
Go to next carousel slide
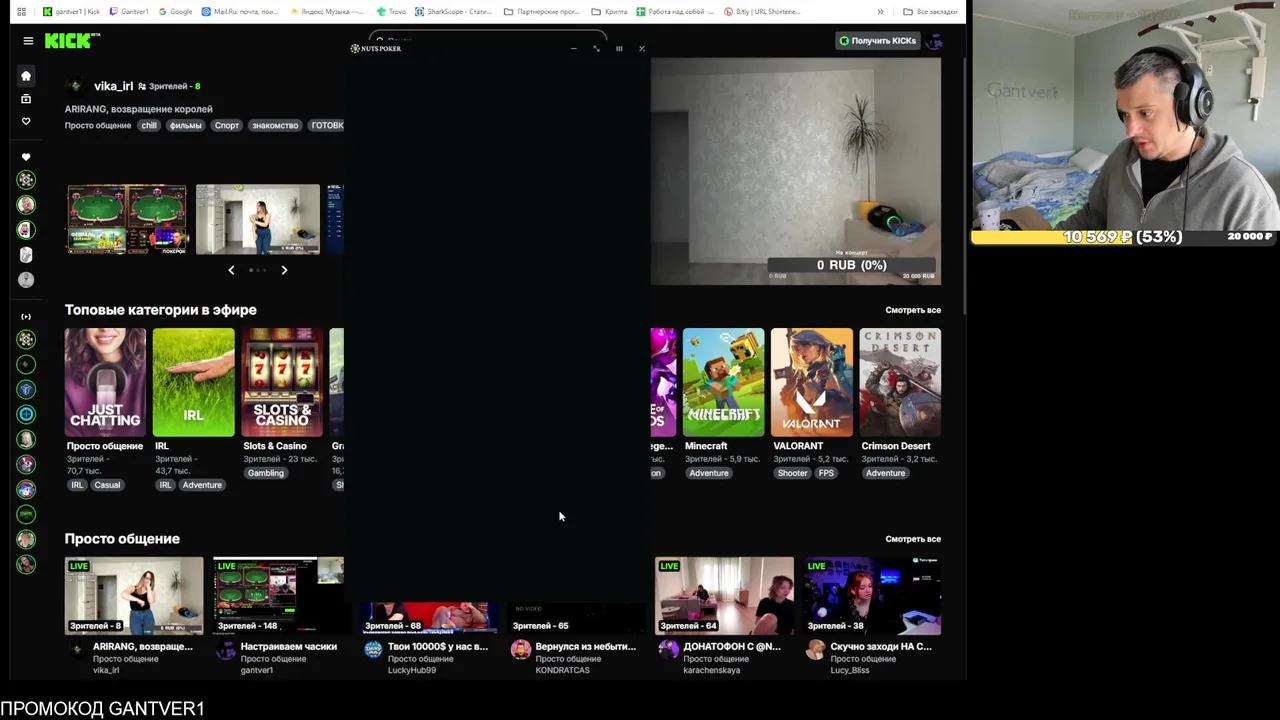coord(284,270)
